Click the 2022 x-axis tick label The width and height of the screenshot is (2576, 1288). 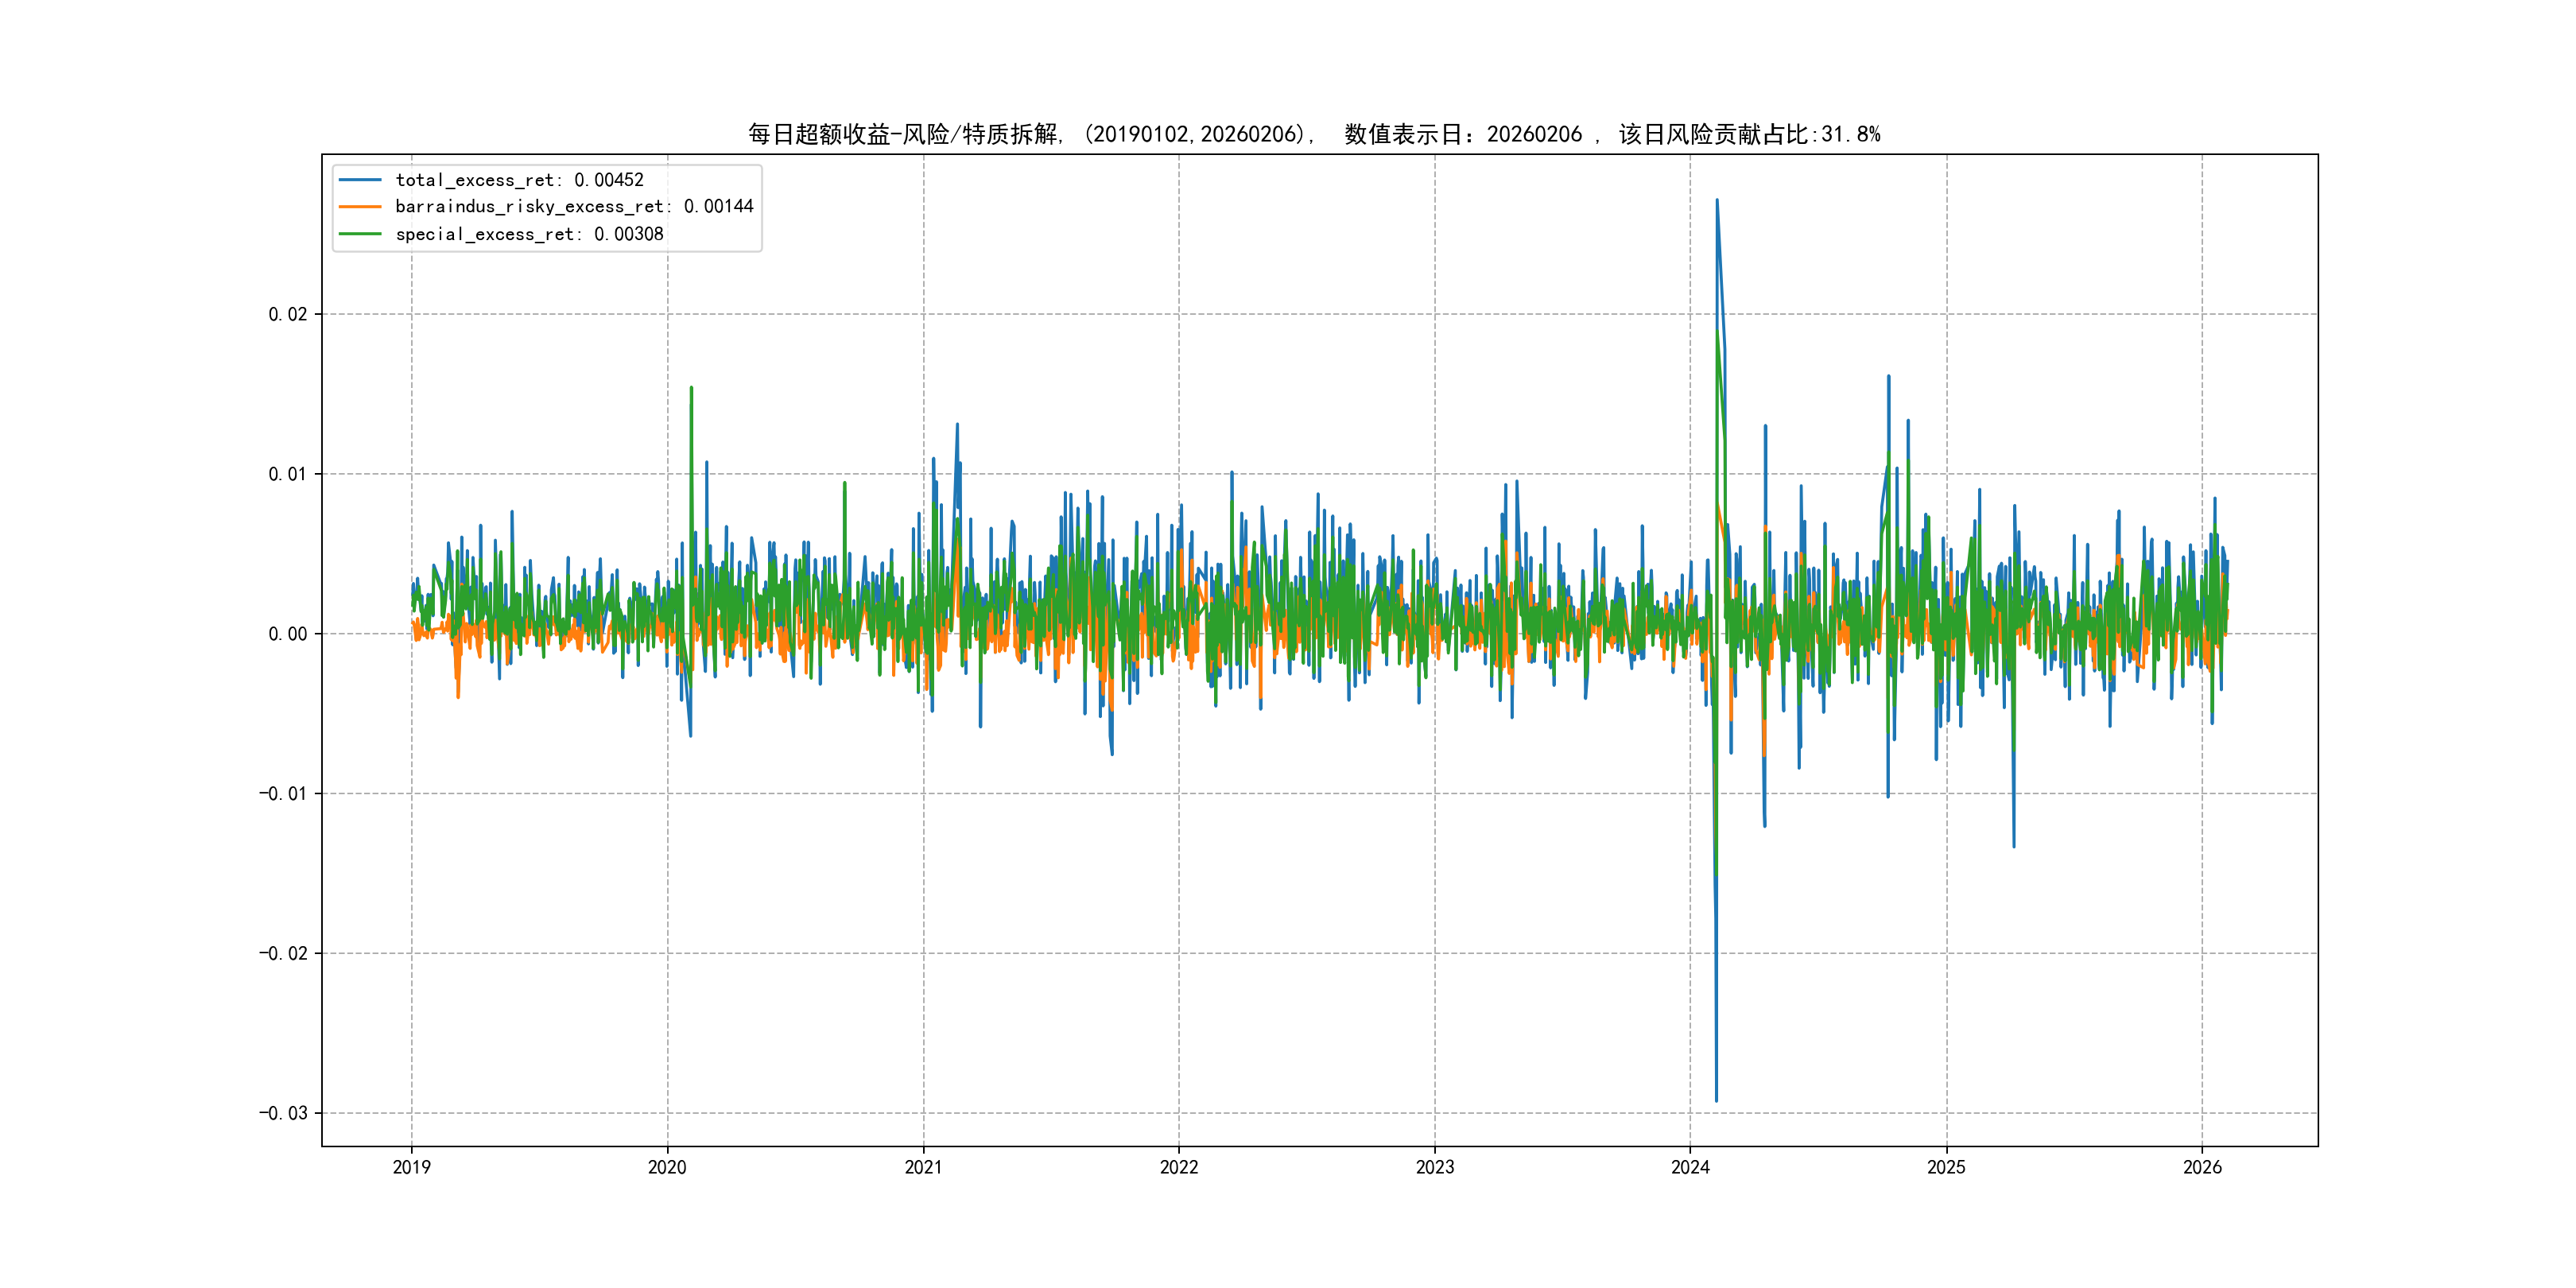pos(1179,1167)
